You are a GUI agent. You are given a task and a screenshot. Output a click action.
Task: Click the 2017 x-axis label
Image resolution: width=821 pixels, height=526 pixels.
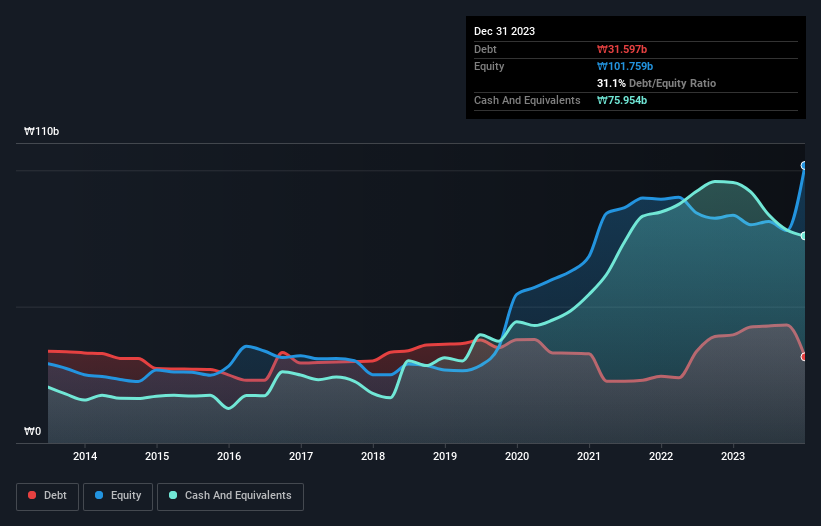point(301,456)
